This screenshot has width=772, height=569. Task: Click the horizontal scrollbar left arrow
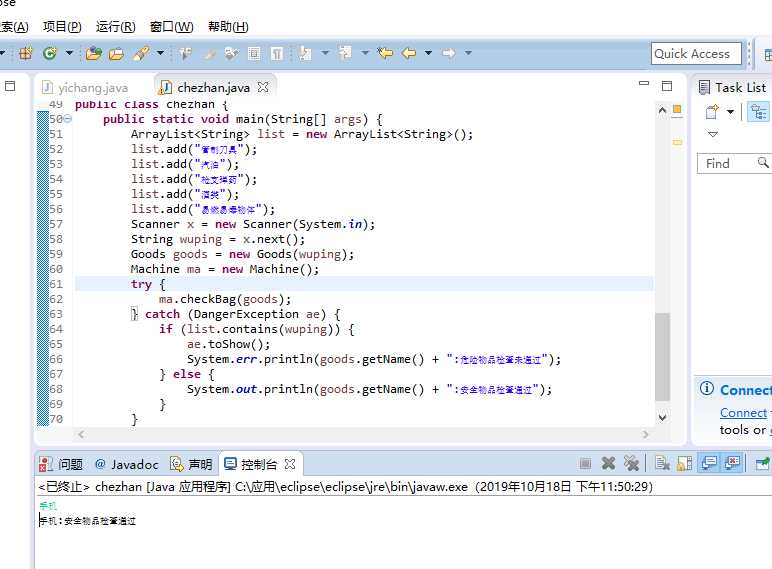coord(81,434)
